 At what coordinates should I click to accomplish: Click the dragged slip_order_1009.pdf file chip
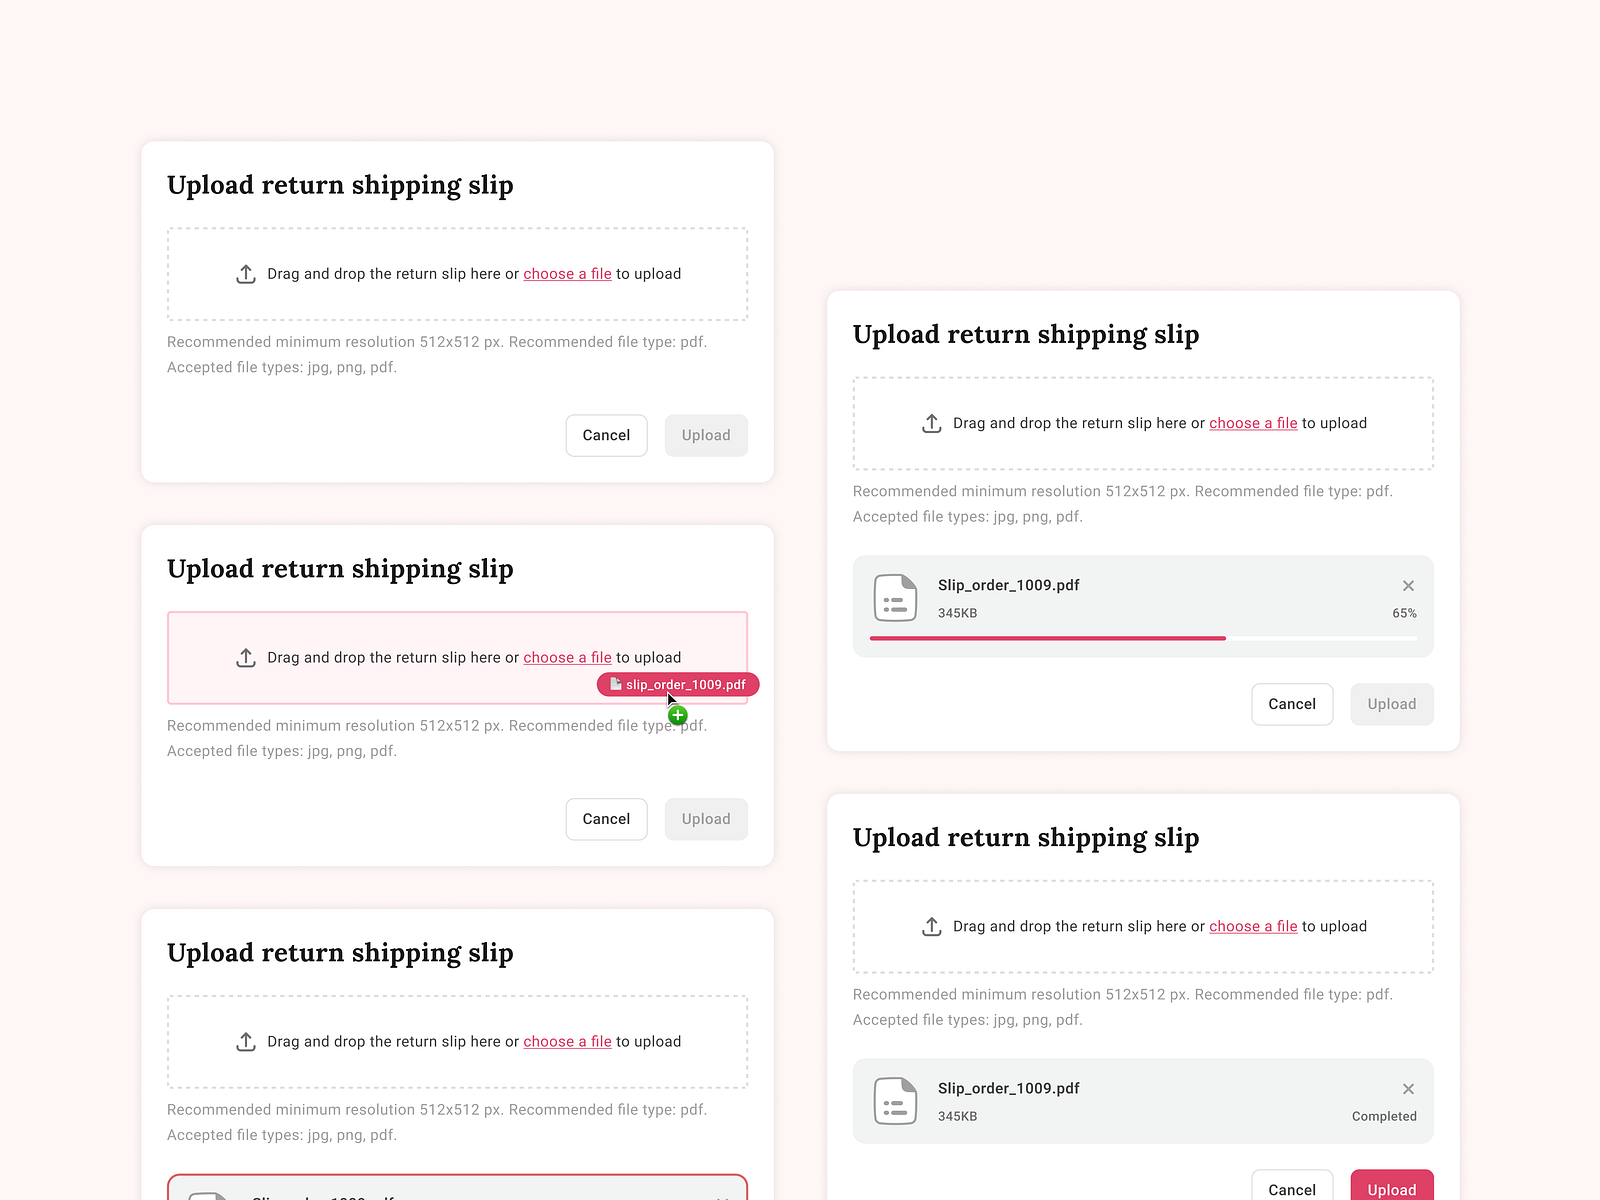[678, 684]
